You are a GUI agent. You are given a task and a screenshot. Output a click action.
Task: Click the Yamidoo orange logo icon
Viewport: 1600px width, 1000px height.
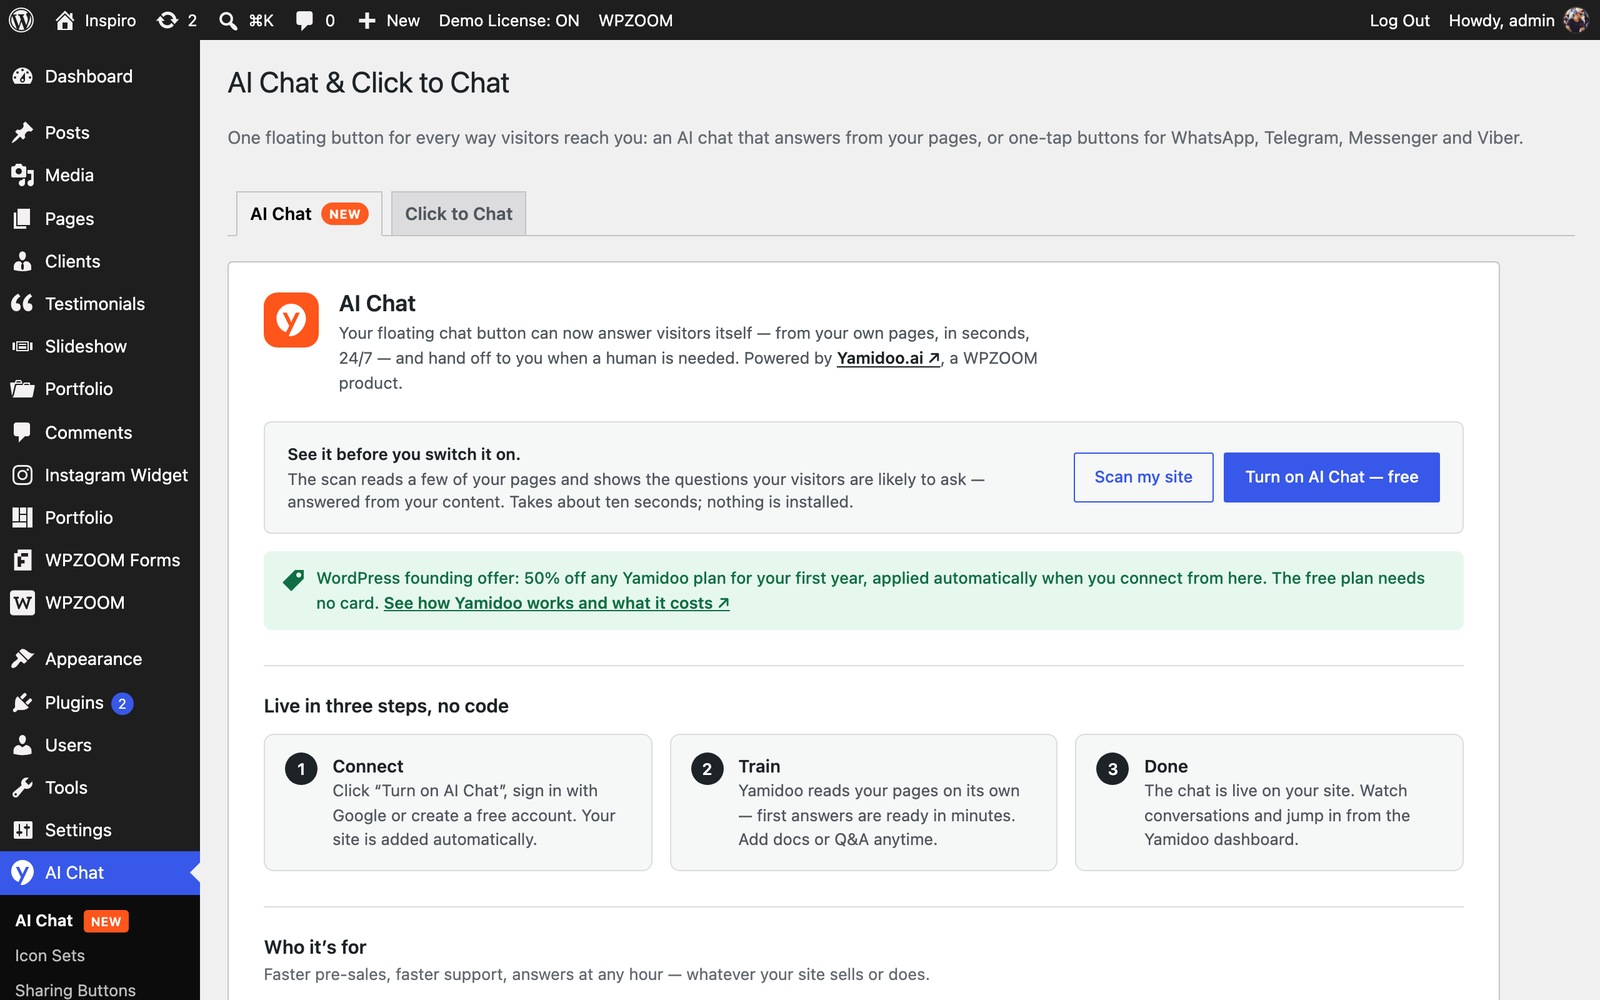pos(291,320)
